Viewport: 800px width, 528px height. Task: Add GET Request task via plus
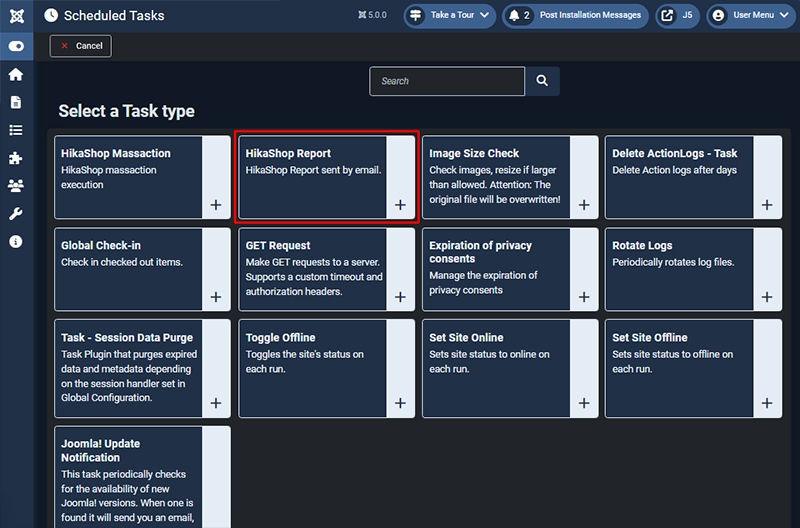[401, 297]
